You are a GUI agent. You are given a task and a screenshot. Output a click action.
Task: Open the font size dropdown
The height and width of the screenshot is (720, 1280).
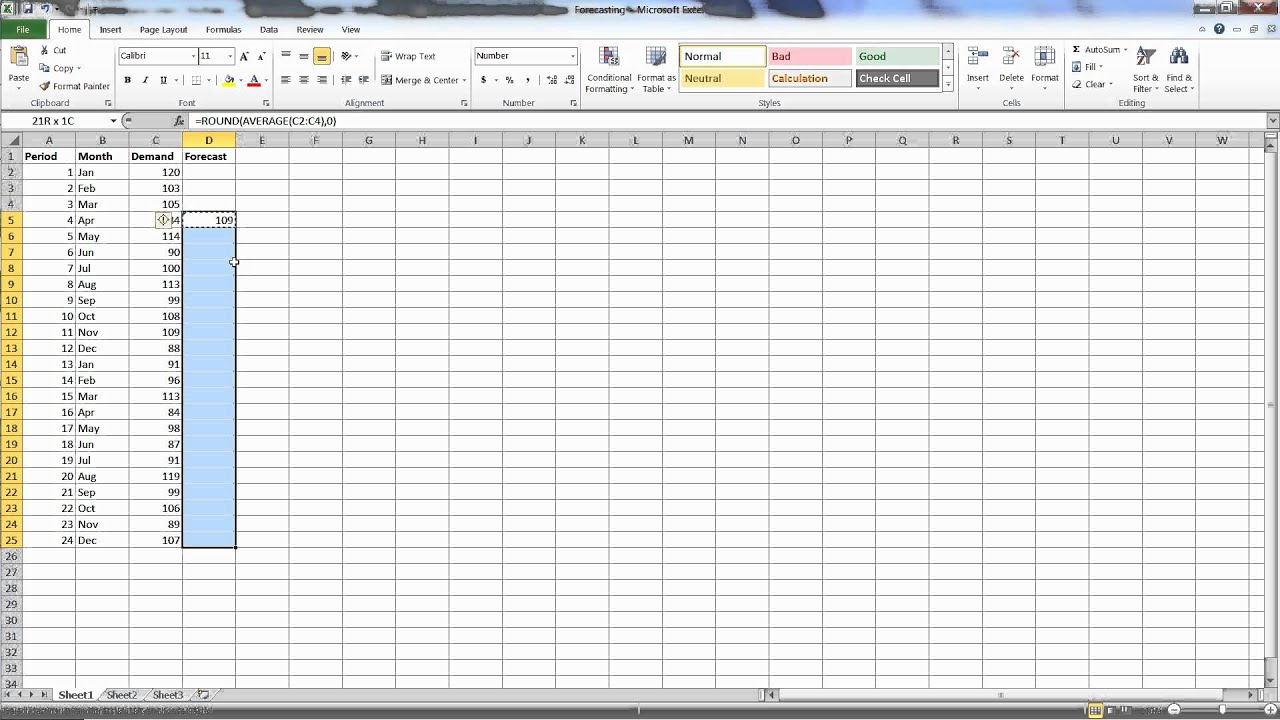tap(230, 56)
